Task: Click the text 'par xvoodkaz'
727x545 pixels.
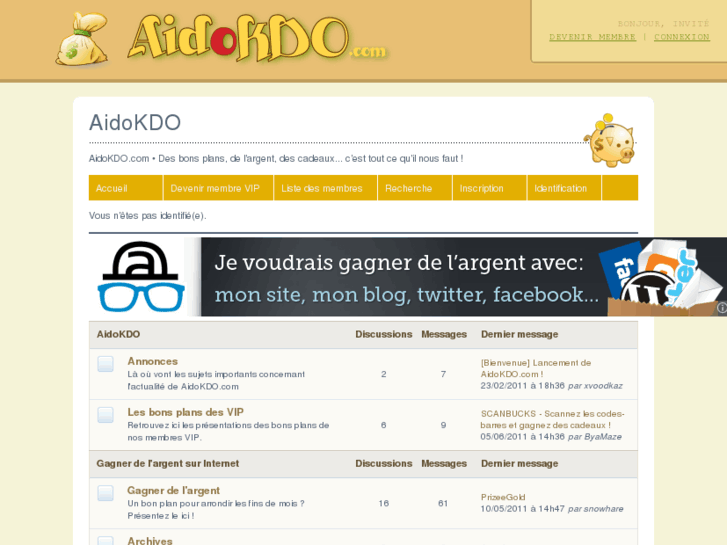Action: 595,386
